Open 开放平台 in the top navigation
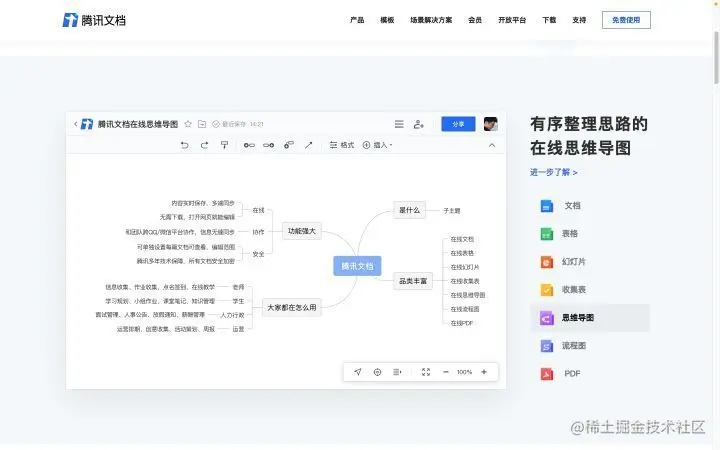Viewport: 720px width, 450px height. click(512, 20)
